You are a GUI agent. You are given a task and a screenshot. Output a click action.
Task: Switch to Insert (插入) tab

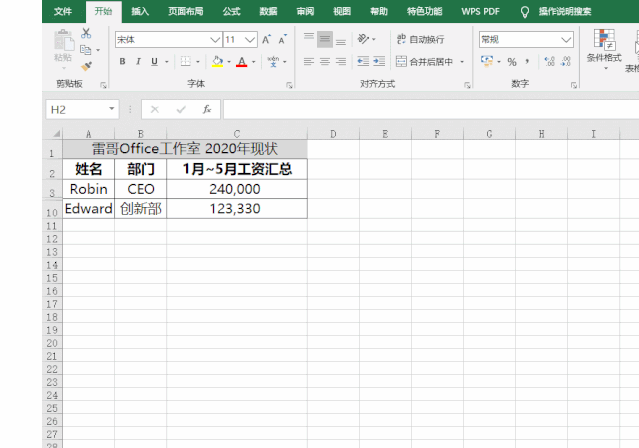[140, 11]
